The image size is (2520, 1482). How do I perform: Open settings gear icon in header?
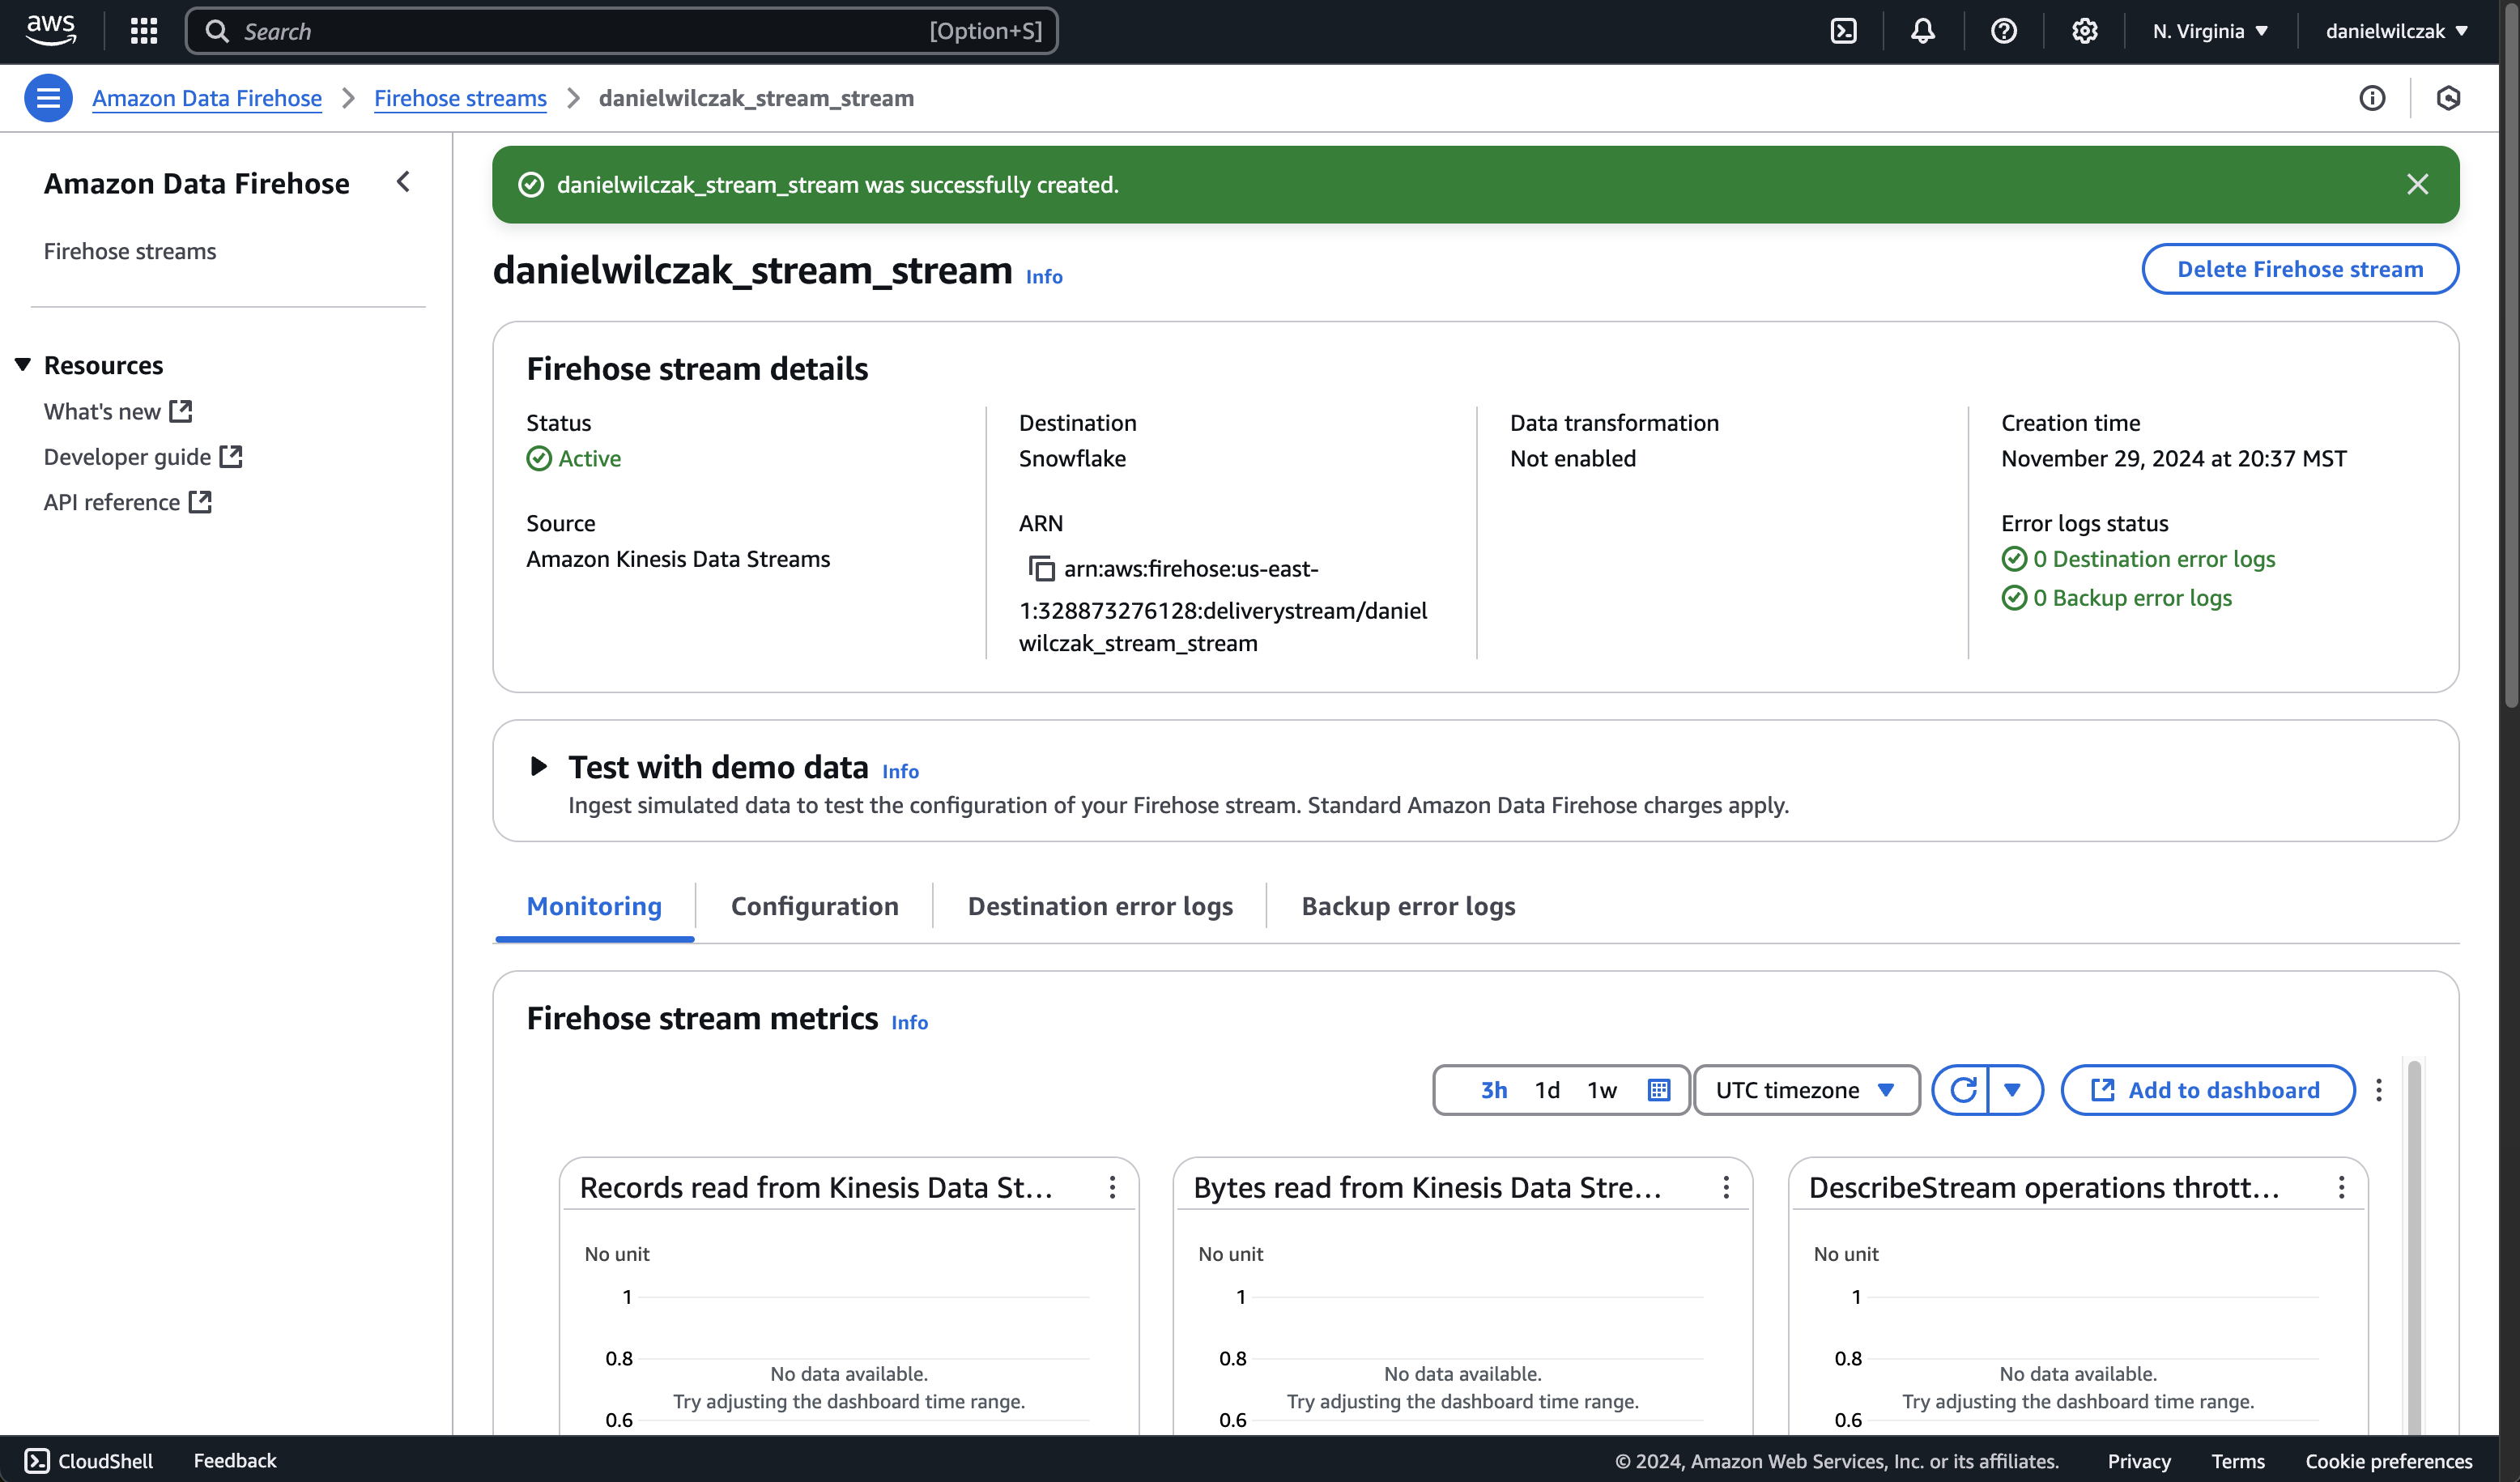point(2084,31)
